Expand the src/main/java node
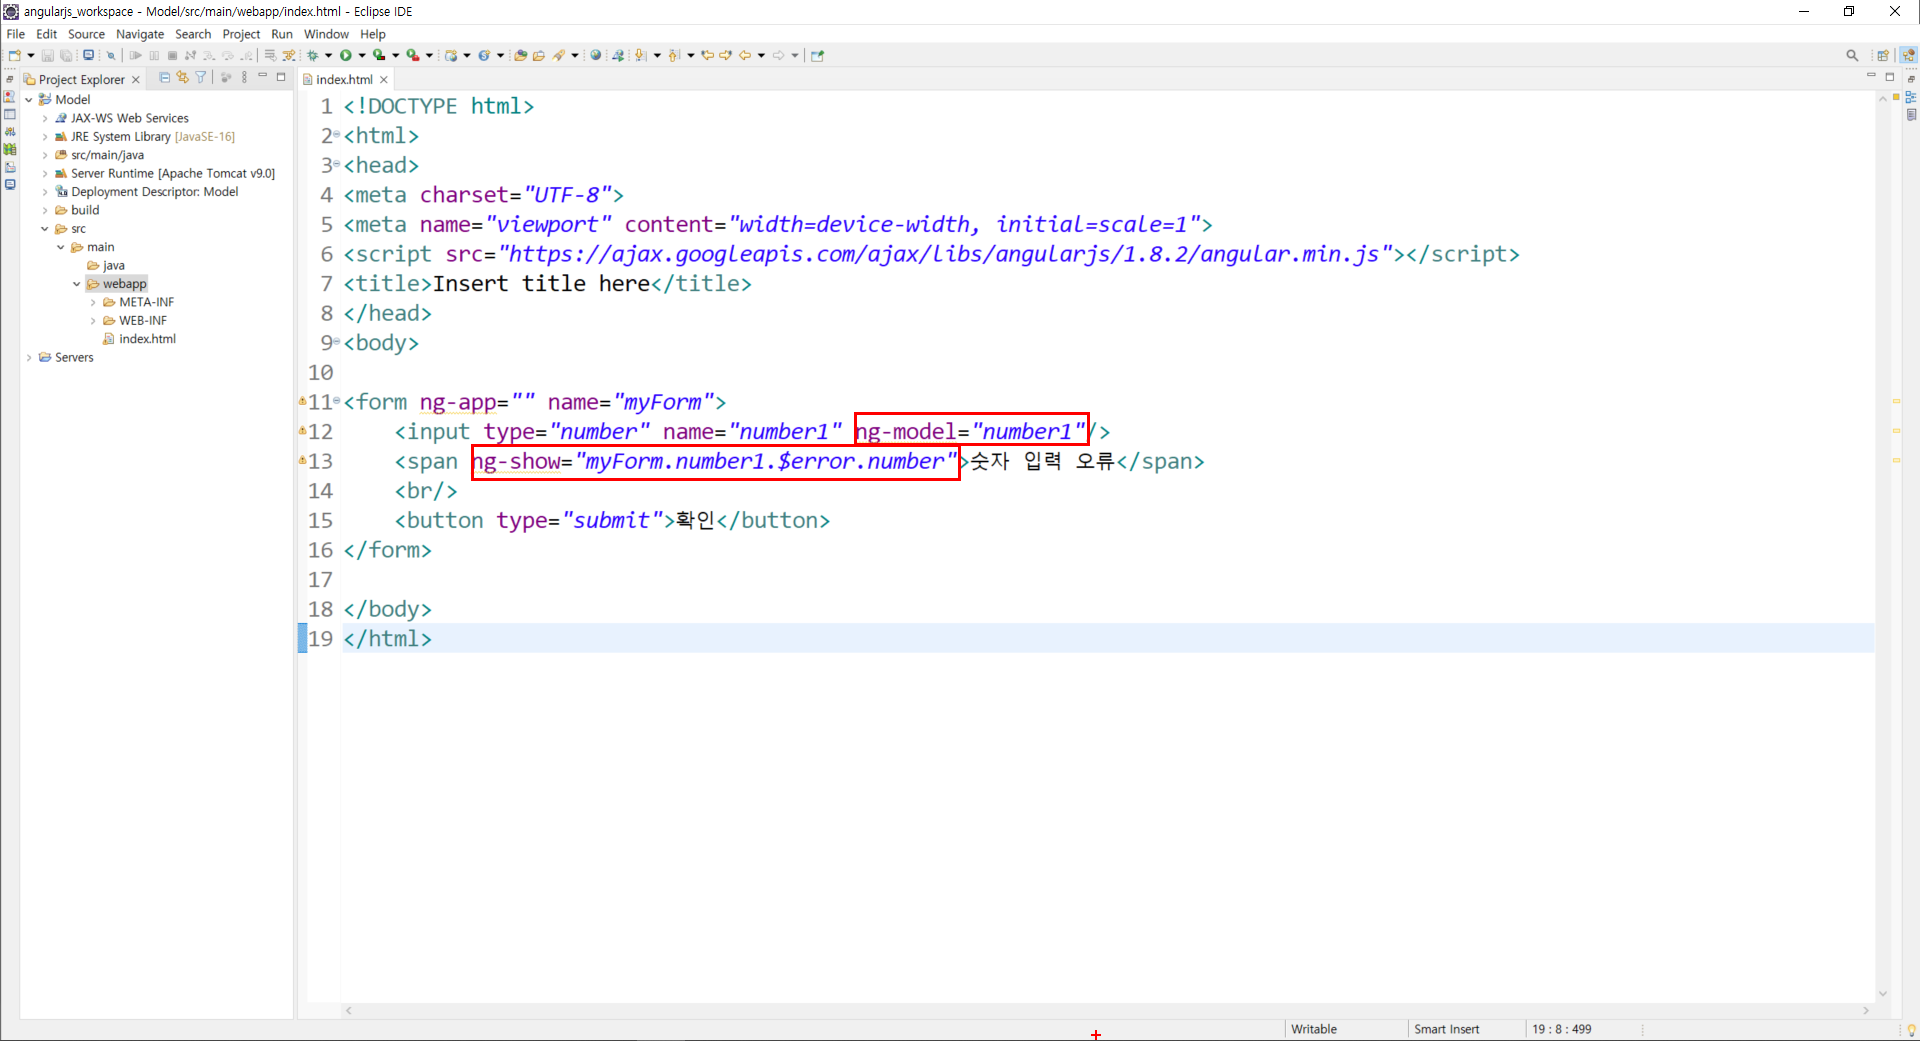The image size is (1920, 1041). pyautogui.click(x=45, y=155)
